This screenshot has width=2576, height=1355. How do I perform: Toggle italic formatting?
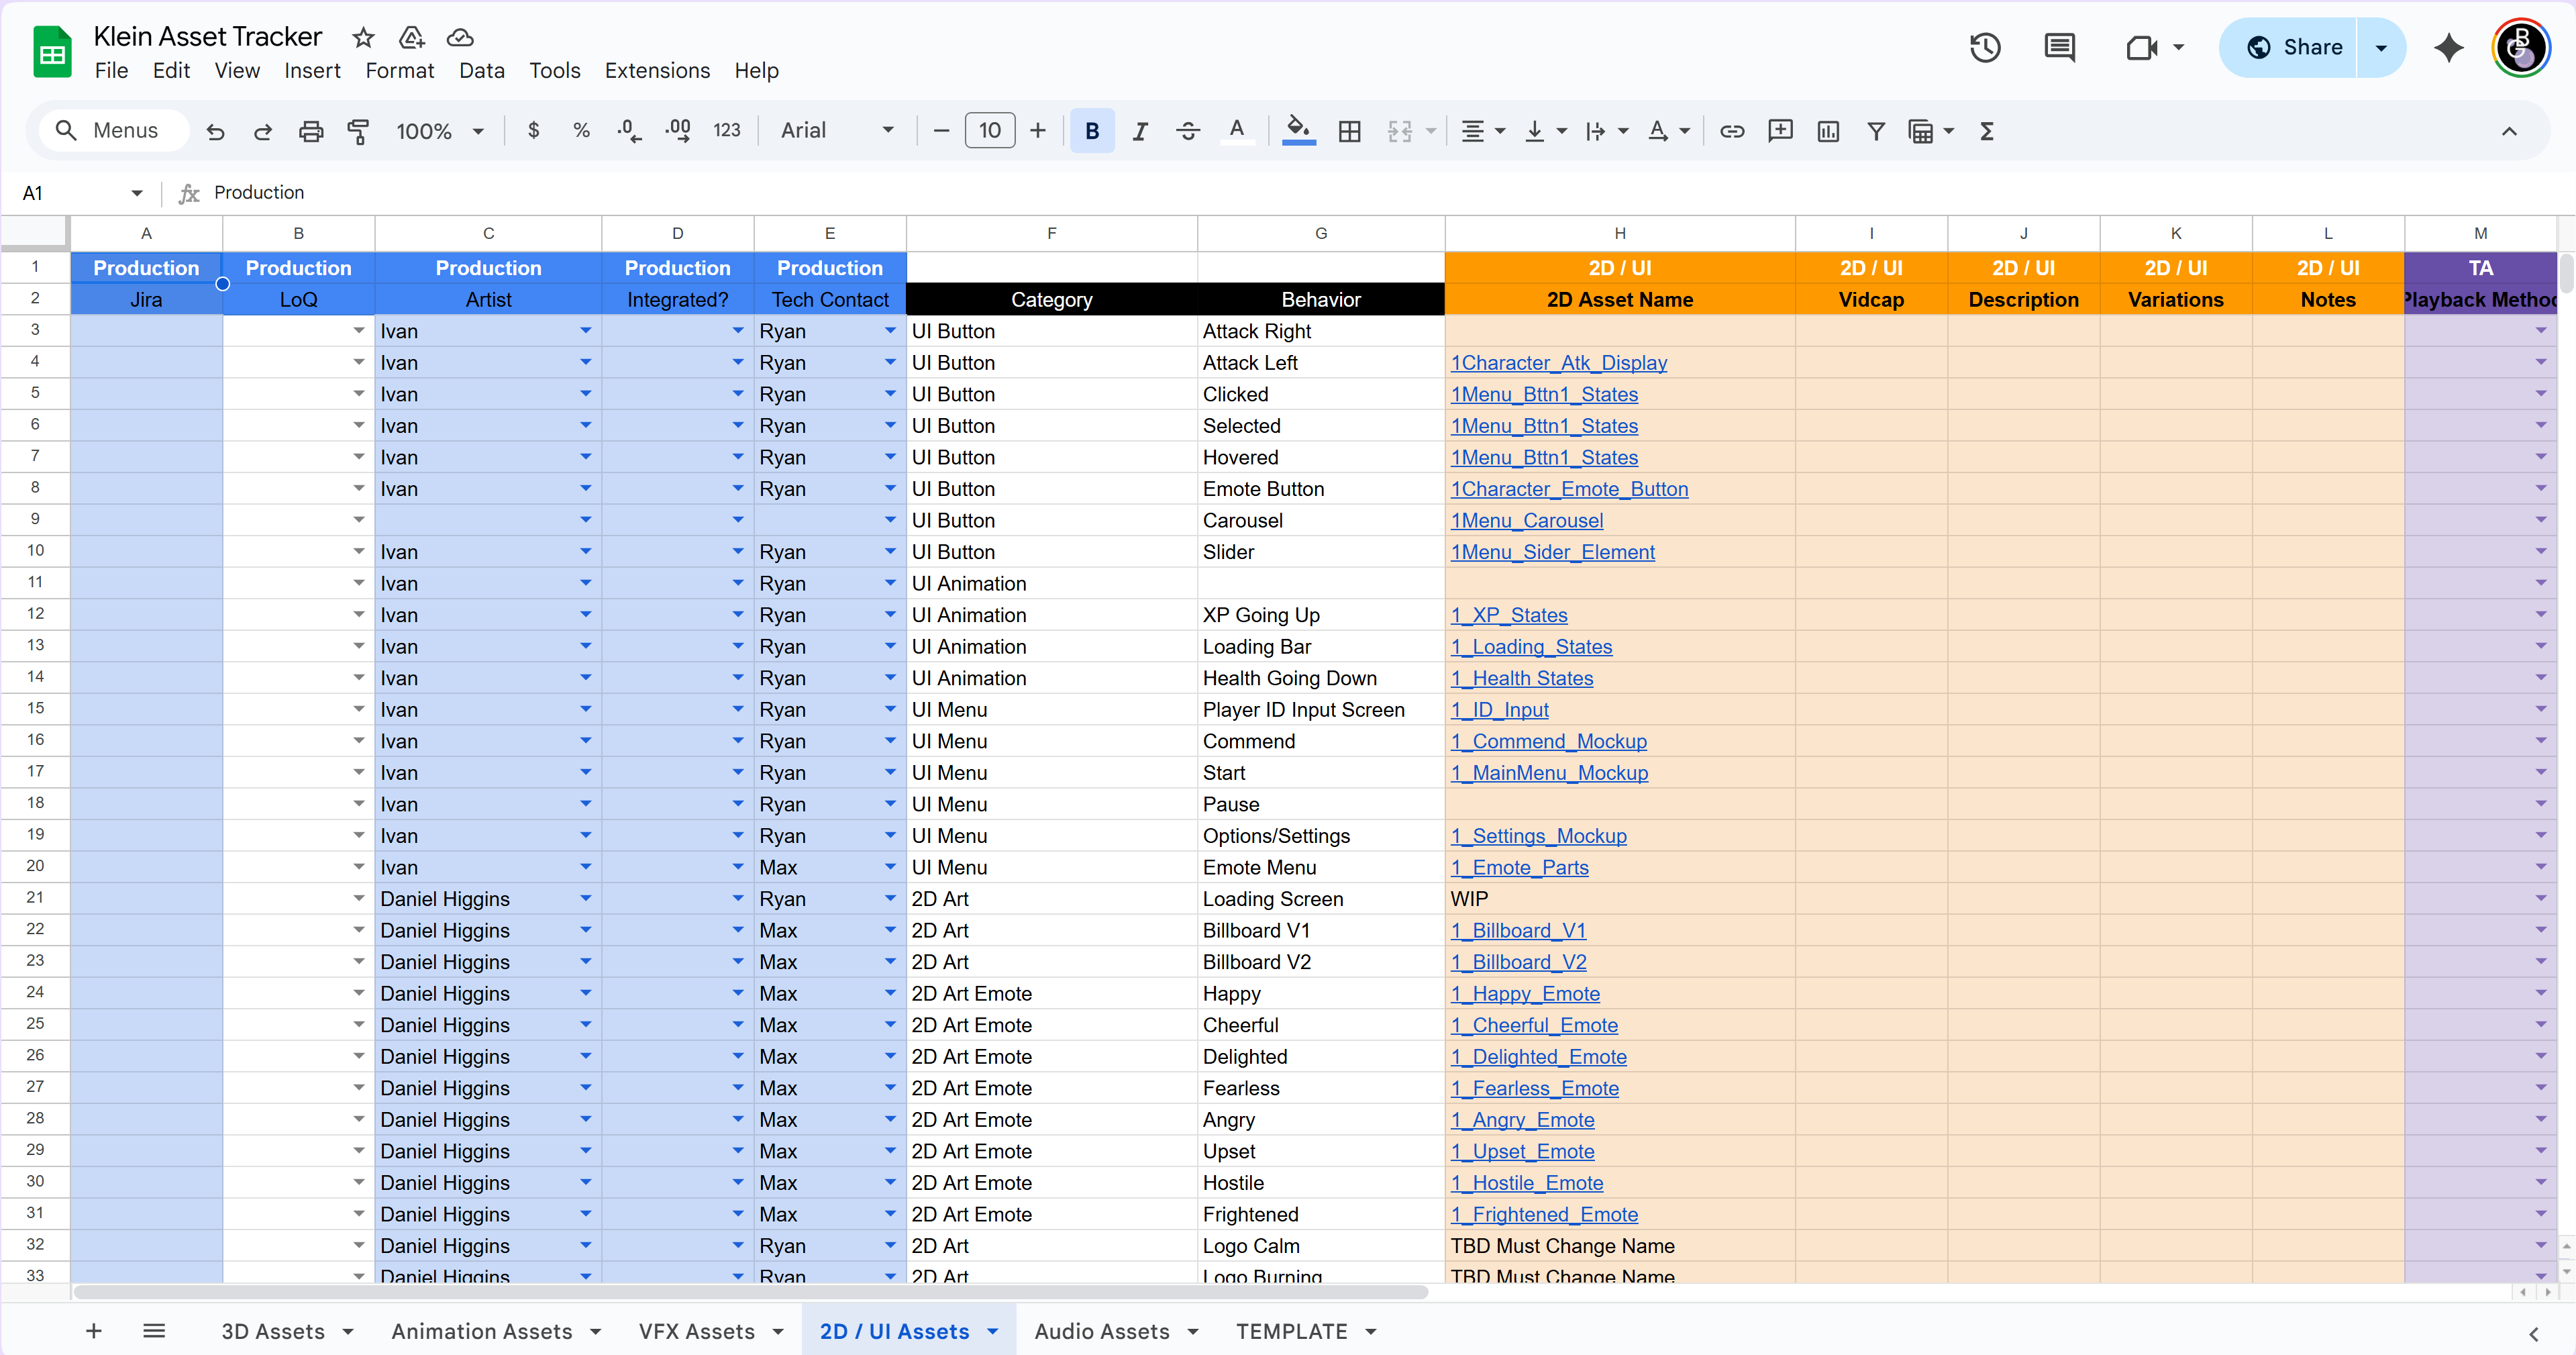[1139, 131]
